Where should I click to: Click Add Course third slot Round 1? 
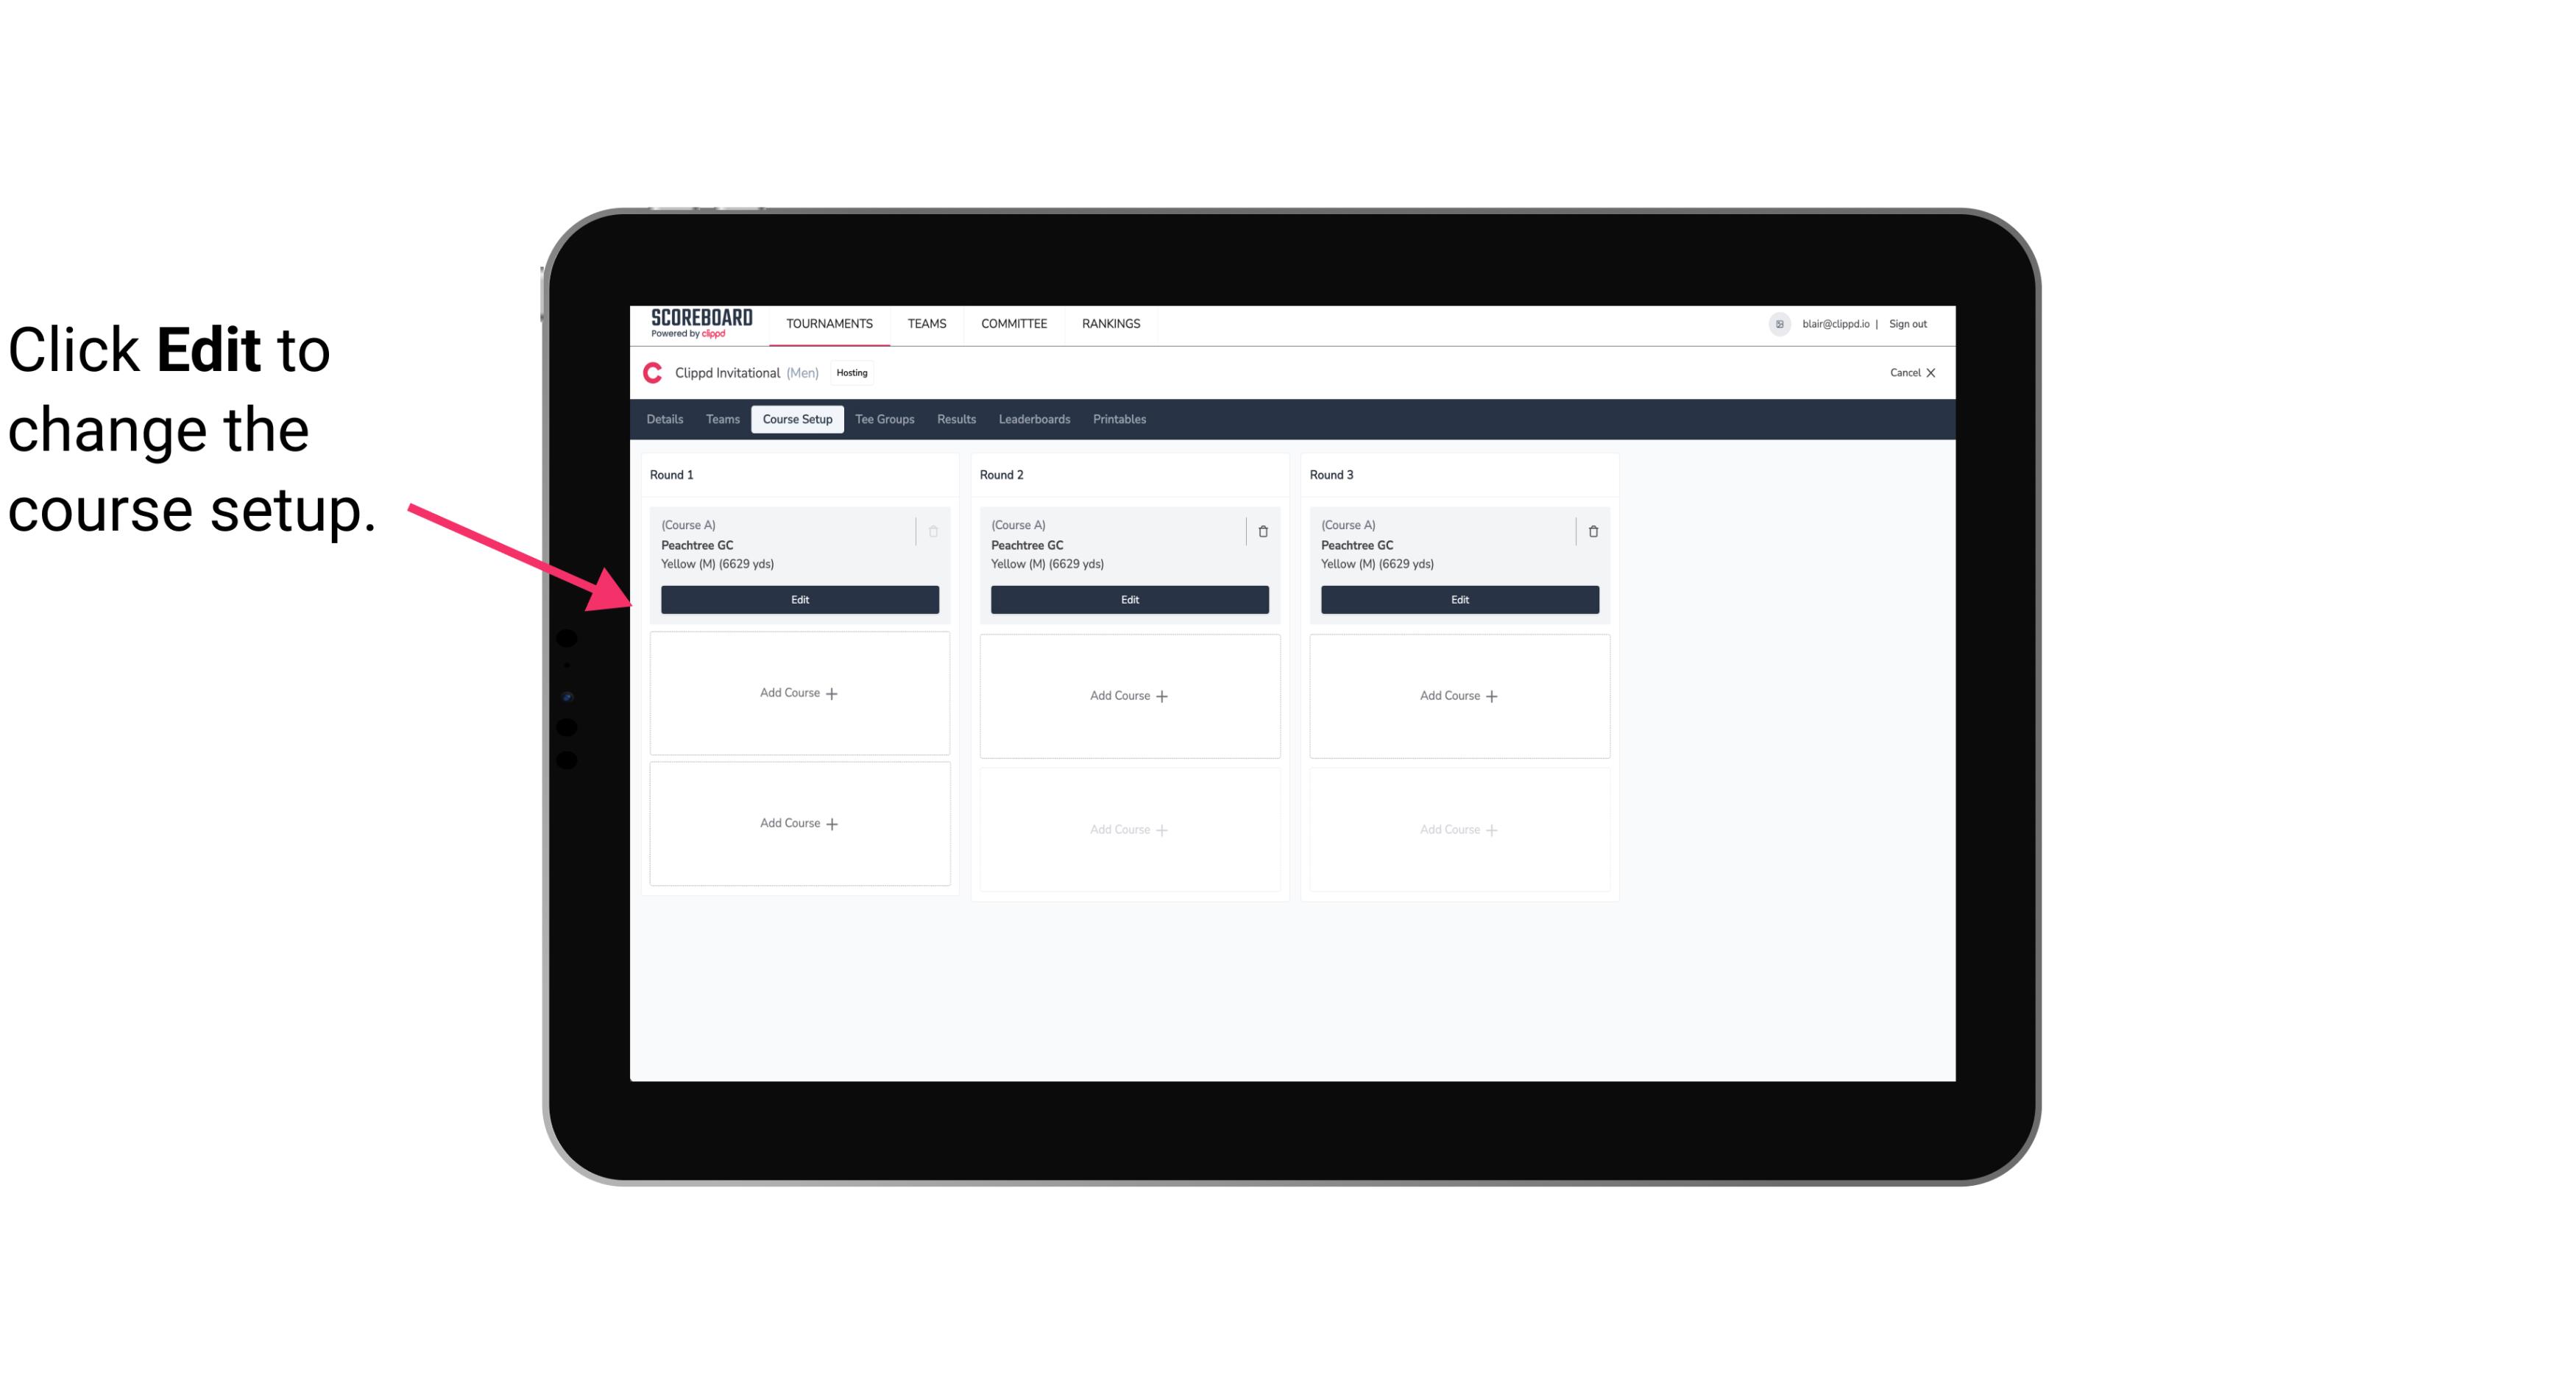[x=799, y=824]
